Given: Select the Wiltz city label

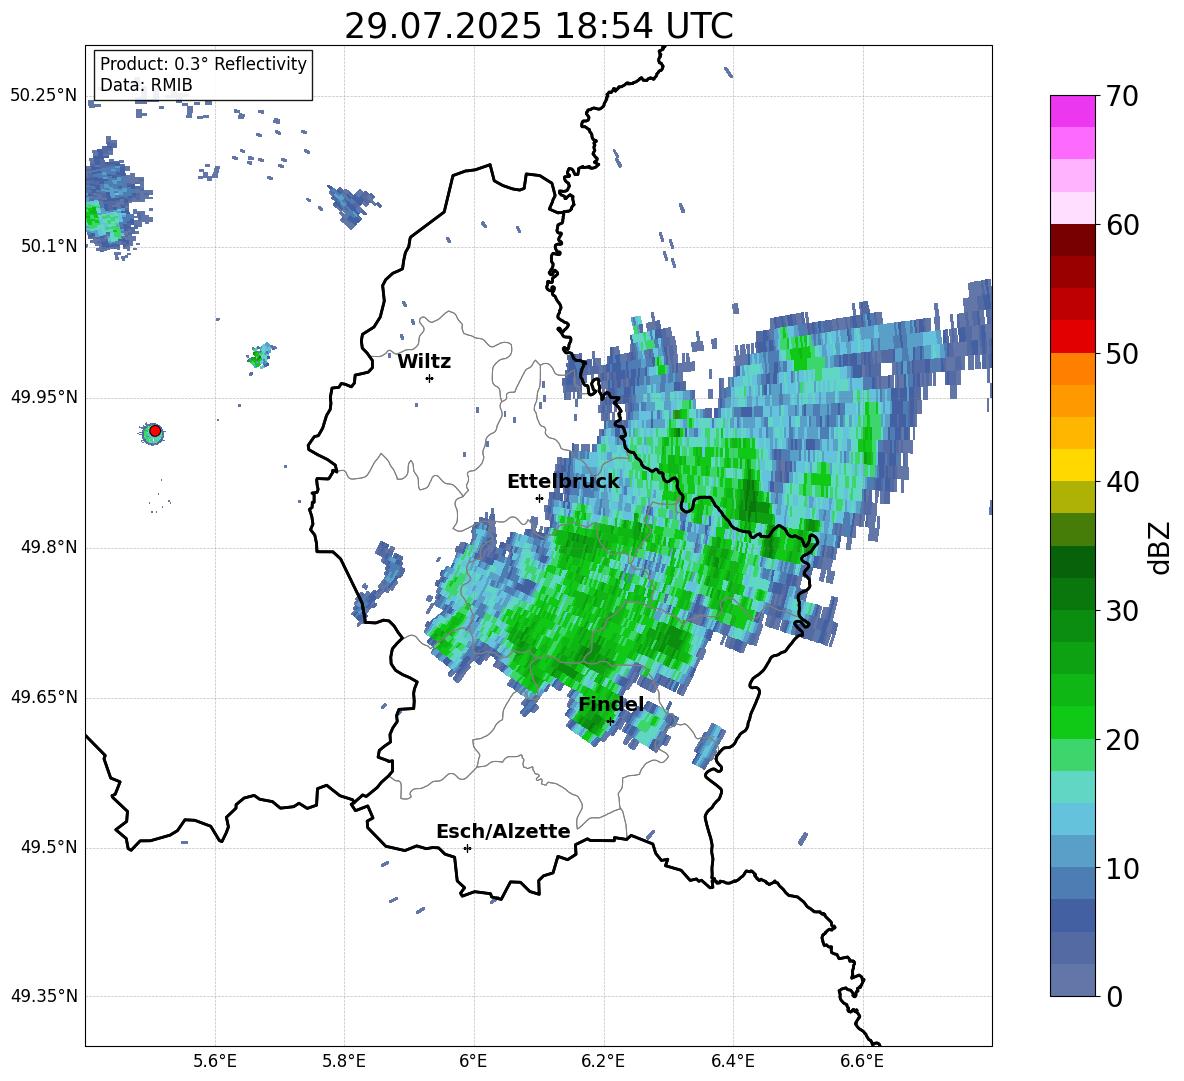Looking at the screenshot, I should click(424, 362).
